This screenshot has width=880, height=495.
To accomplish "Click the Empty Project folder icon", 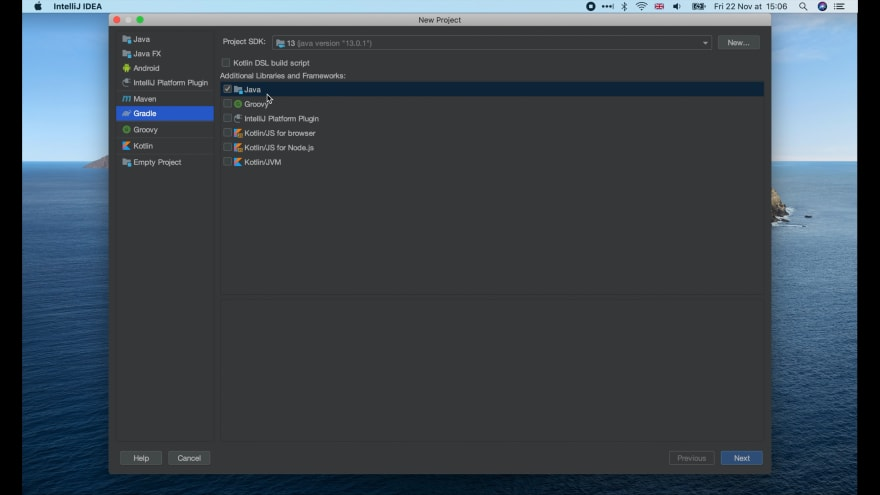I will click(x=127, y=162).
